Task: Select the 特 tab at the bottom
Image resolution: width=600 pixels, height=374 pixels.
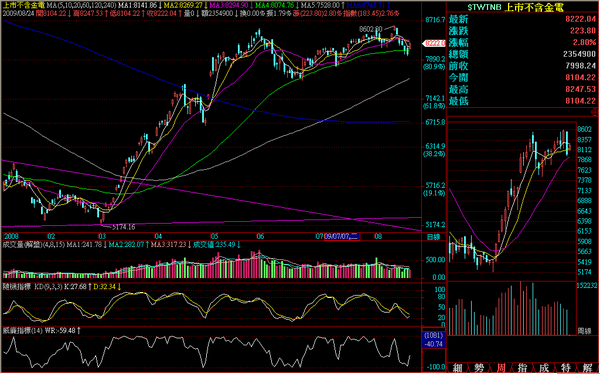Action: coord(566,368)
